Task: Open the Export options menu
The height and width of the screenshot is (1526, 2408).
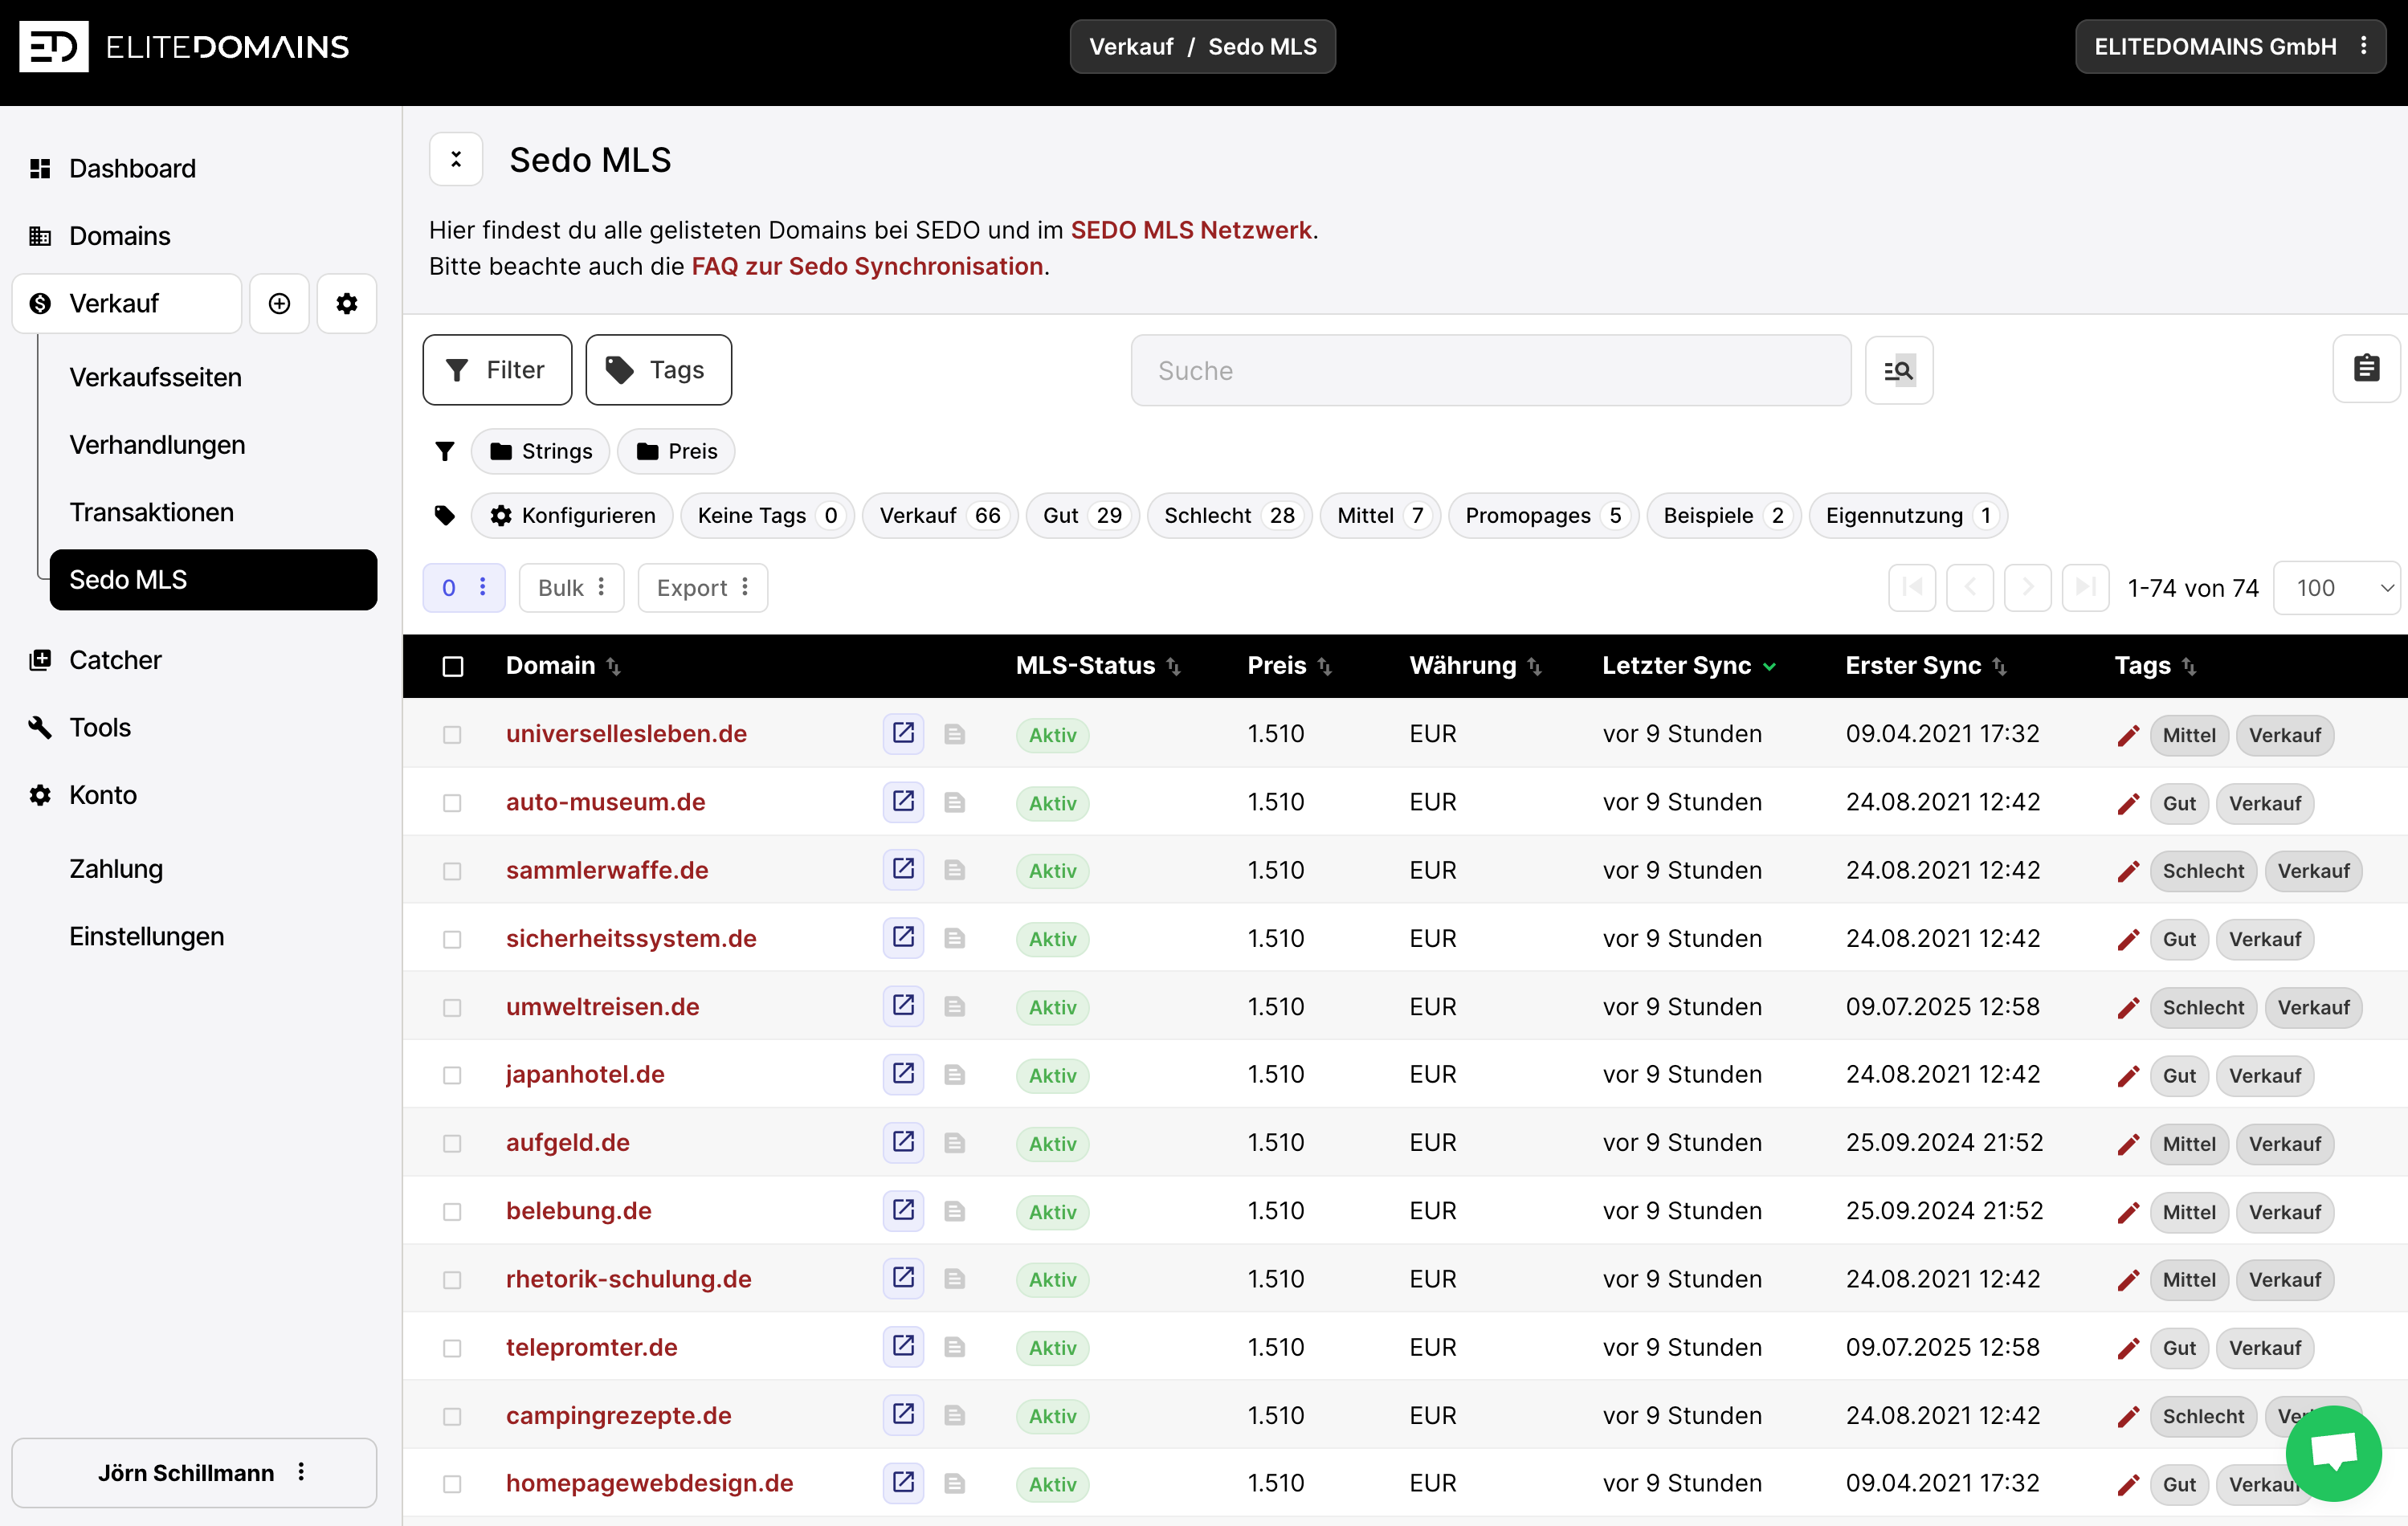Action: [703, 587]
